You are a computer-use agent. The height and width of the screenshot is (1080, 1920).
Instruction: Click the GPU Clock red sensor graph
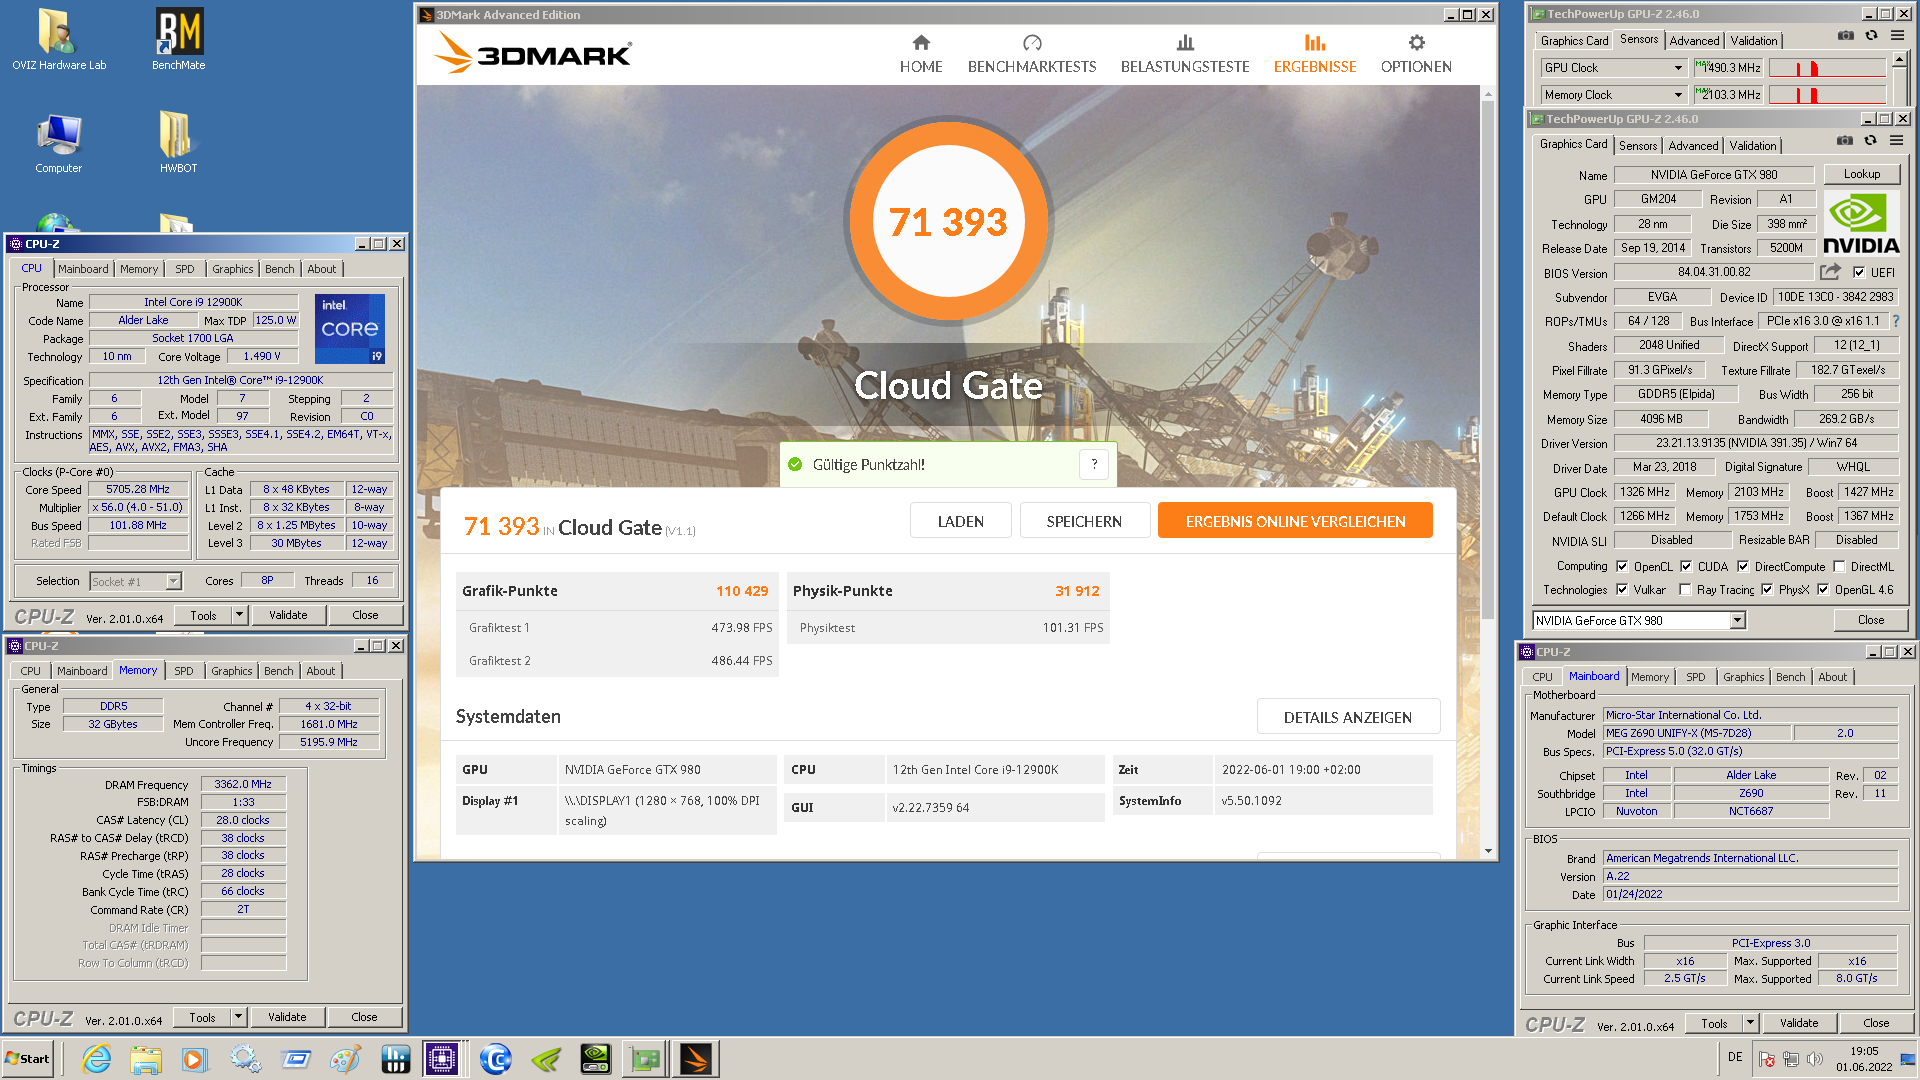(x=1827, y=68)
